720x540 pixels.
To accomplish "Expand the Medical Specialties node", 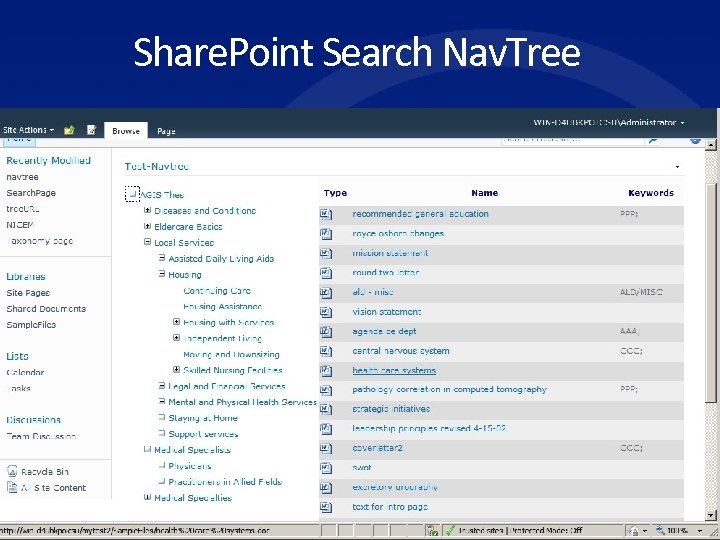I will pyautogui.click(x=147, y=497).
